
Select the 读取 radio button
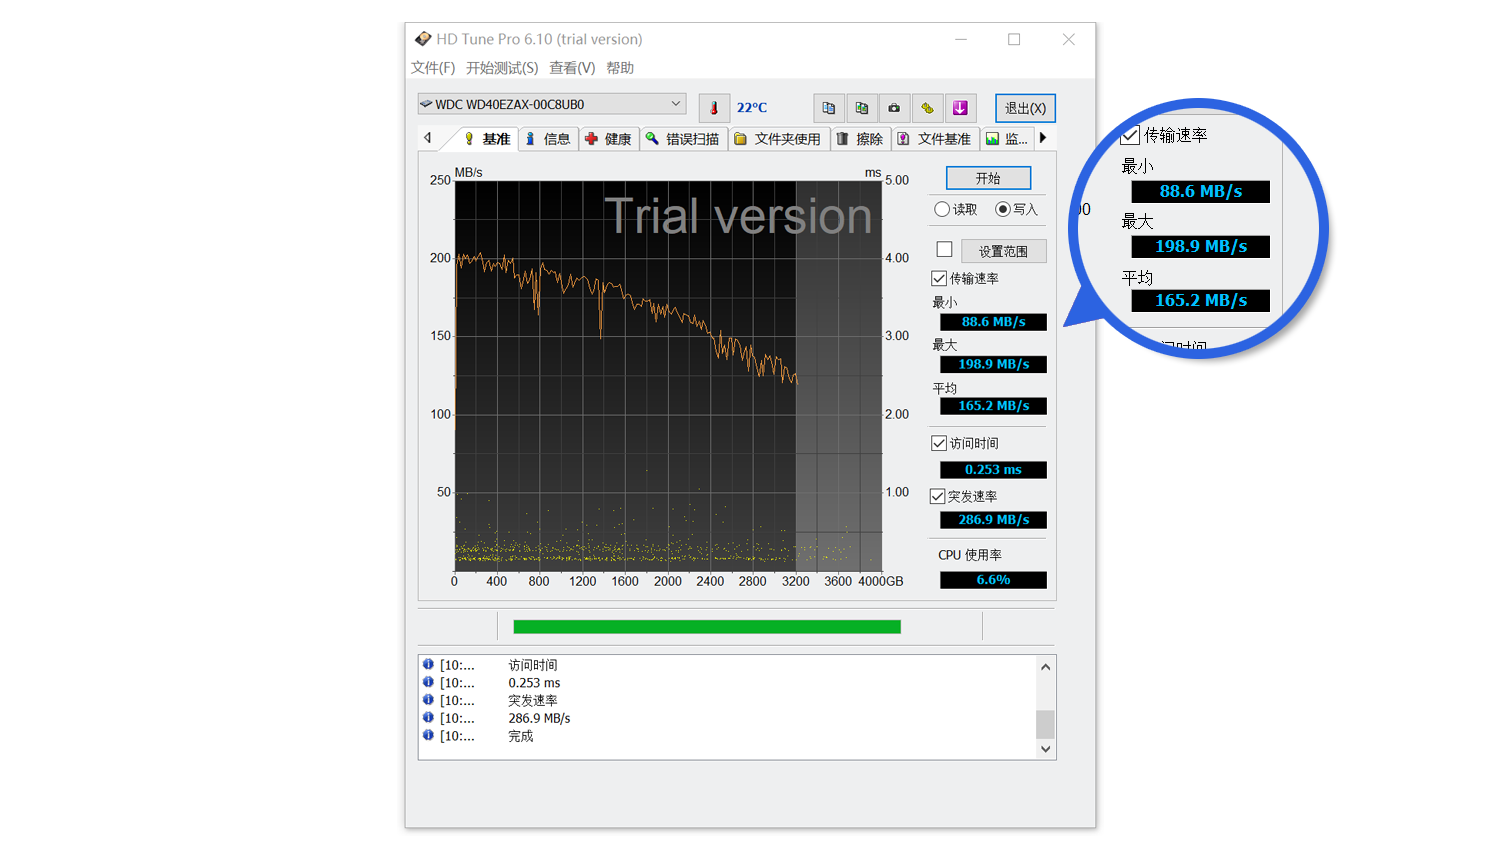[x=942, y=209]
